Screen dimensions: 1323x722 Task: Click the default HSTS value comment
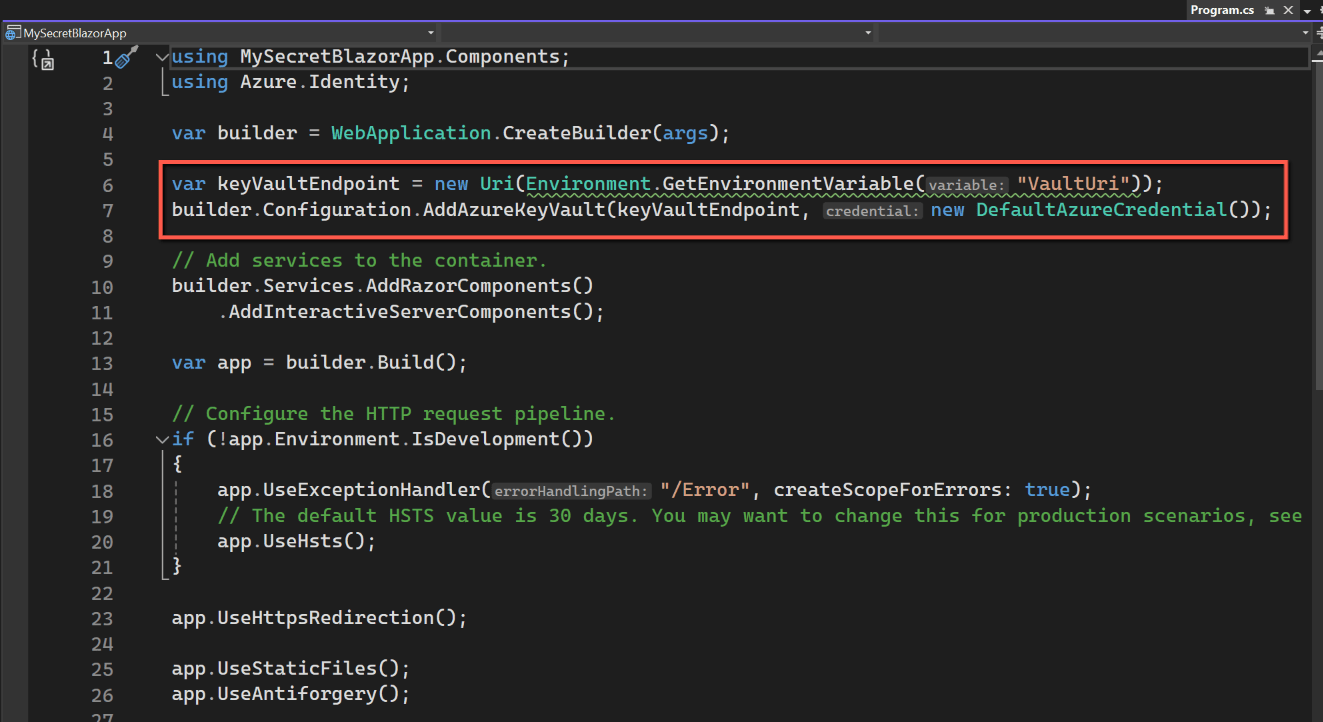tap(760, 516)
